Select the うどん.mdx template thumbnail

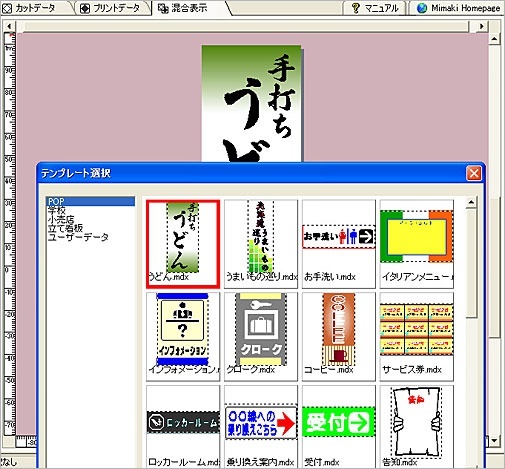(183, 244)
